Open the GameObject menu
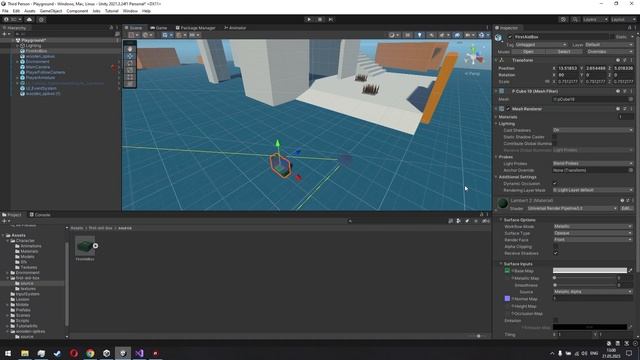 click(51, 11)
